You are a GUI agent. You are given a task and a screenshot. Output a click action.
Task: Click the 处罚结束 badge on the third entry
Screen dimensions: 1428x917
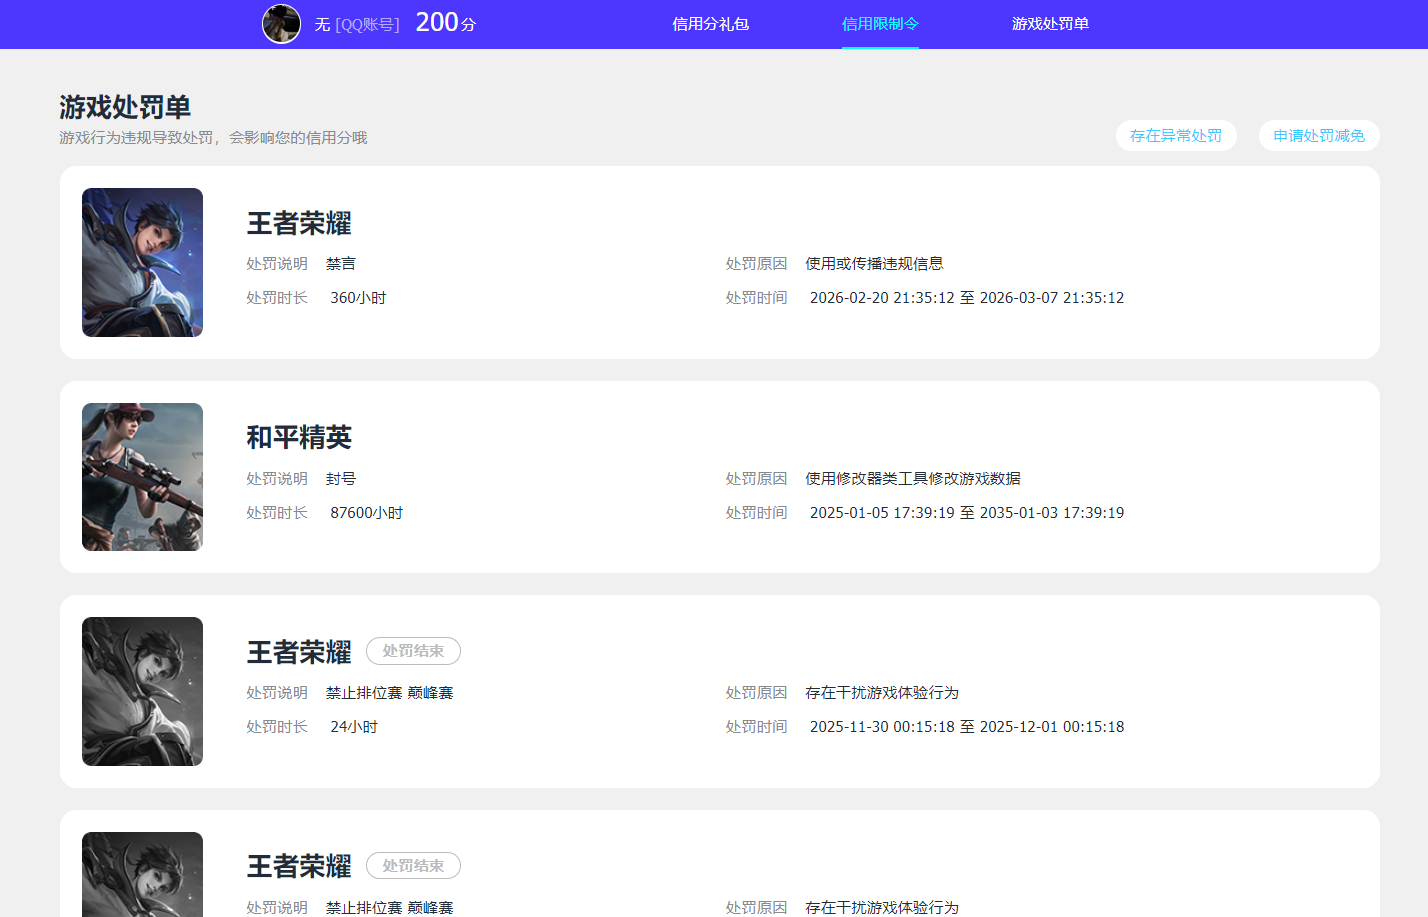pos(413,650)
